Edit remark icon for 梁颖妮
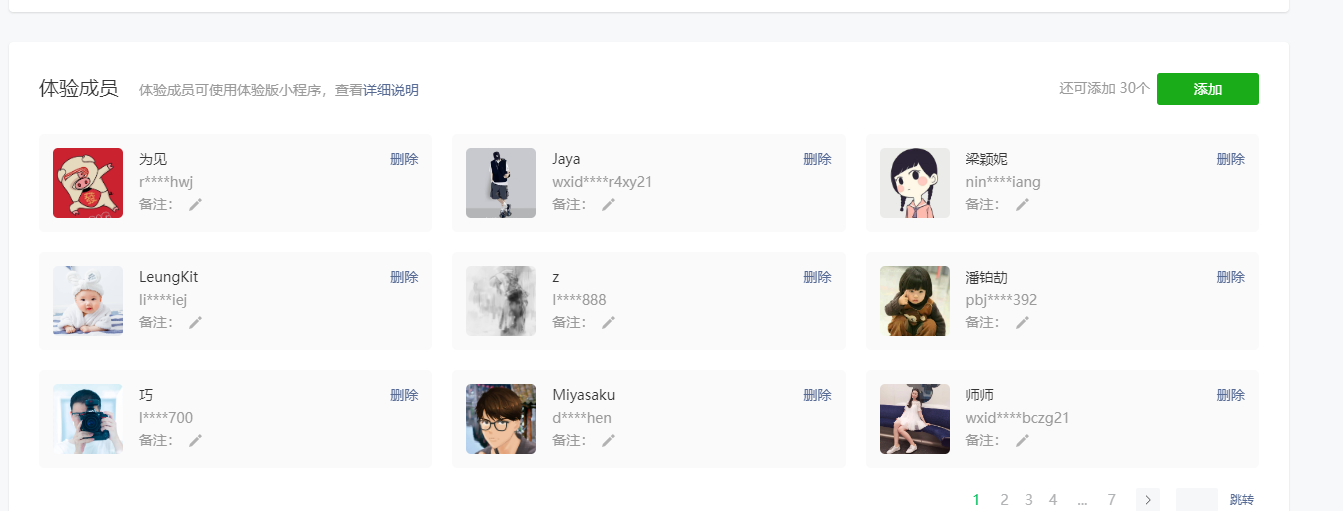 point(1022,204)
